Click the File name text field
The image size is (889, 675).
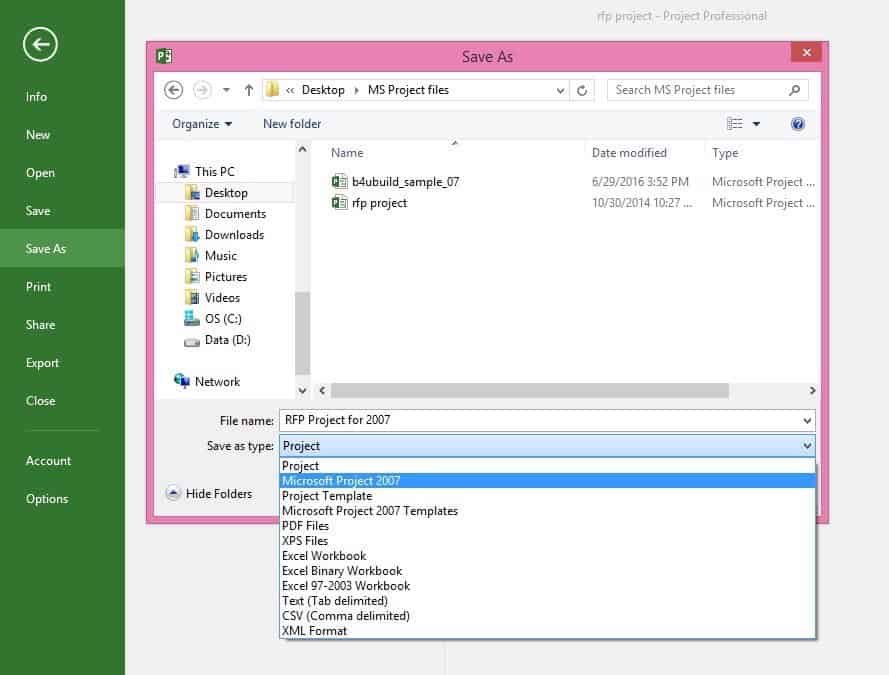(x=538, y=420)
